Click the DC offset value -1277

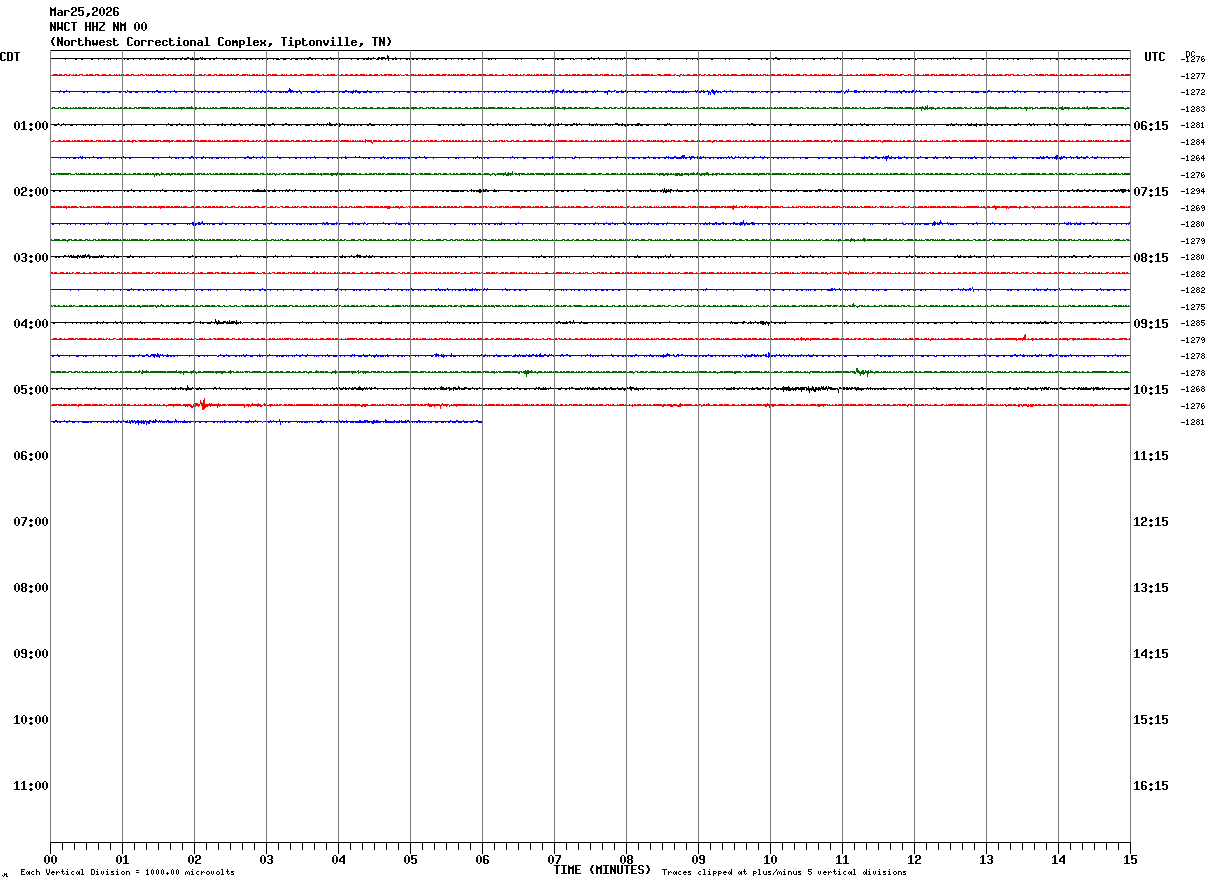(x=1193, y=76)
